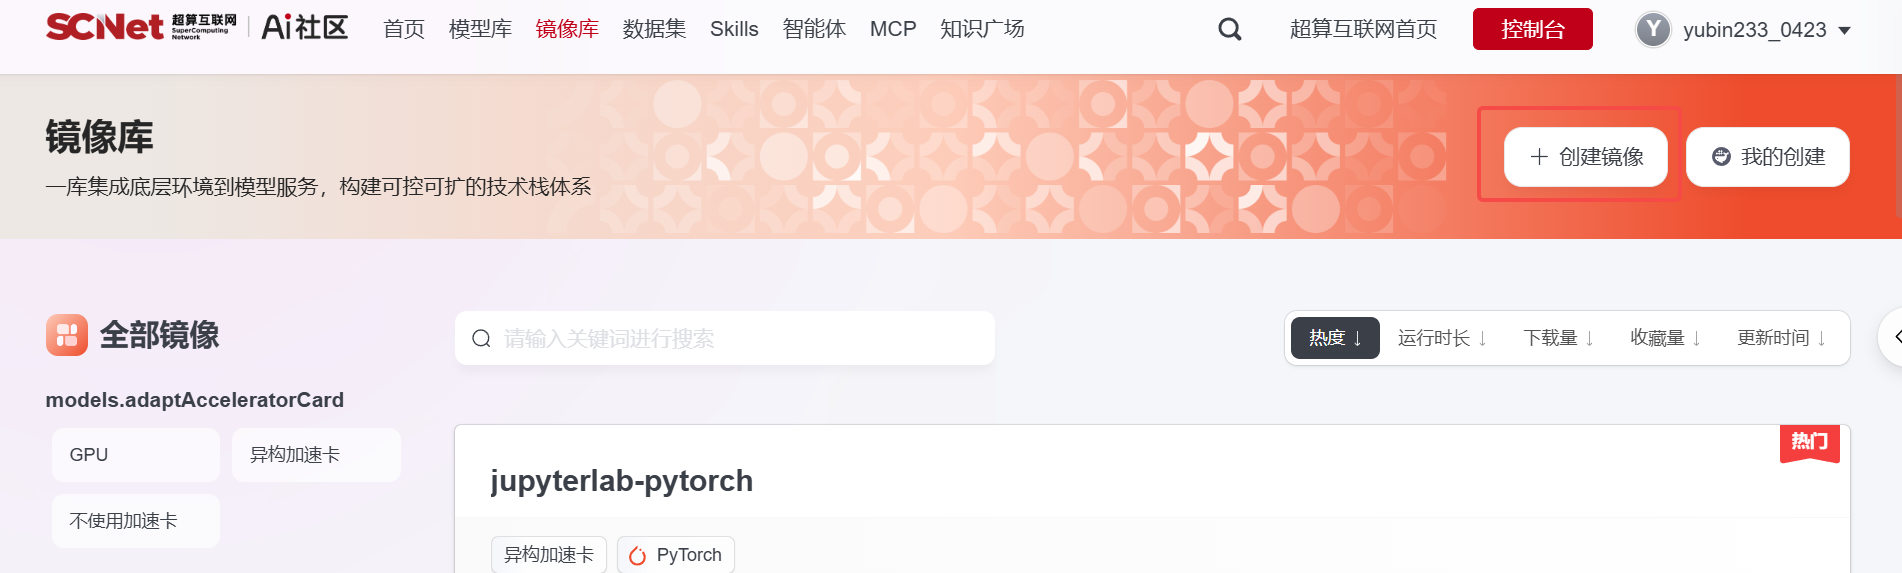Image resolution: width=1902 pixels, height=573 pixels.
Task: Click the red 控制台 button
Action: pos(1532,29)
